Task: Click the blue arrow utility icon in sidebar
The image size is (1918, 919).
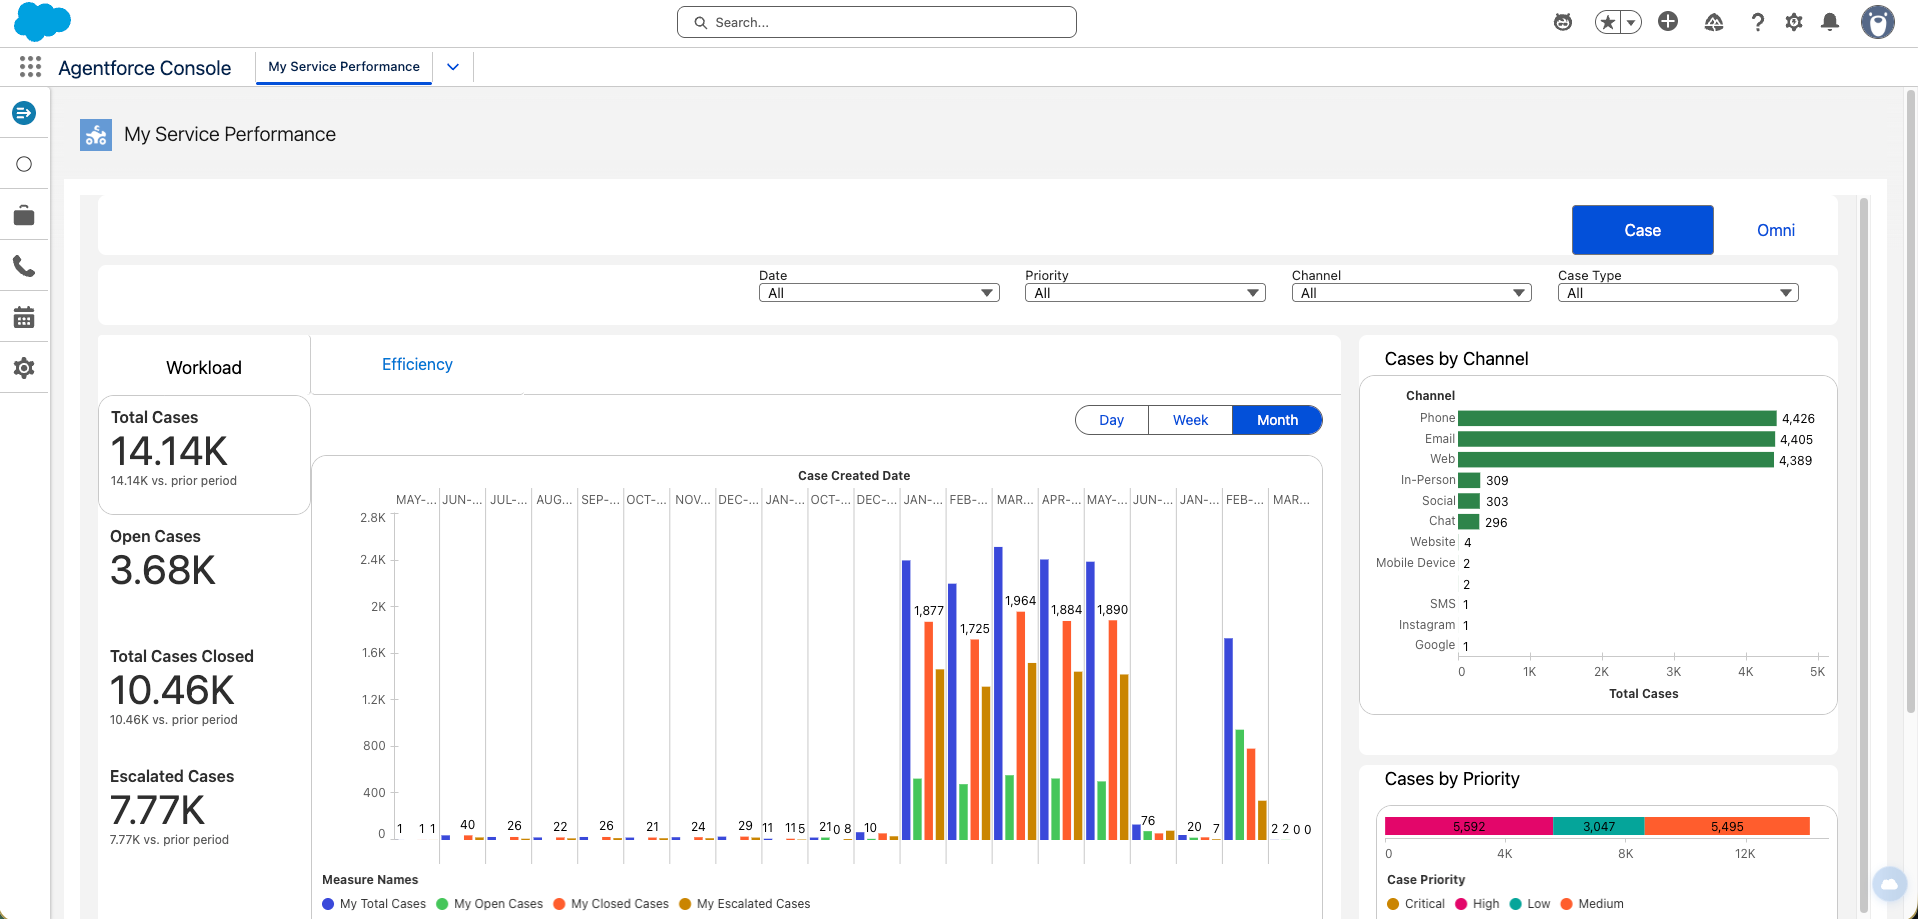Action: click(x=24, y=113)
